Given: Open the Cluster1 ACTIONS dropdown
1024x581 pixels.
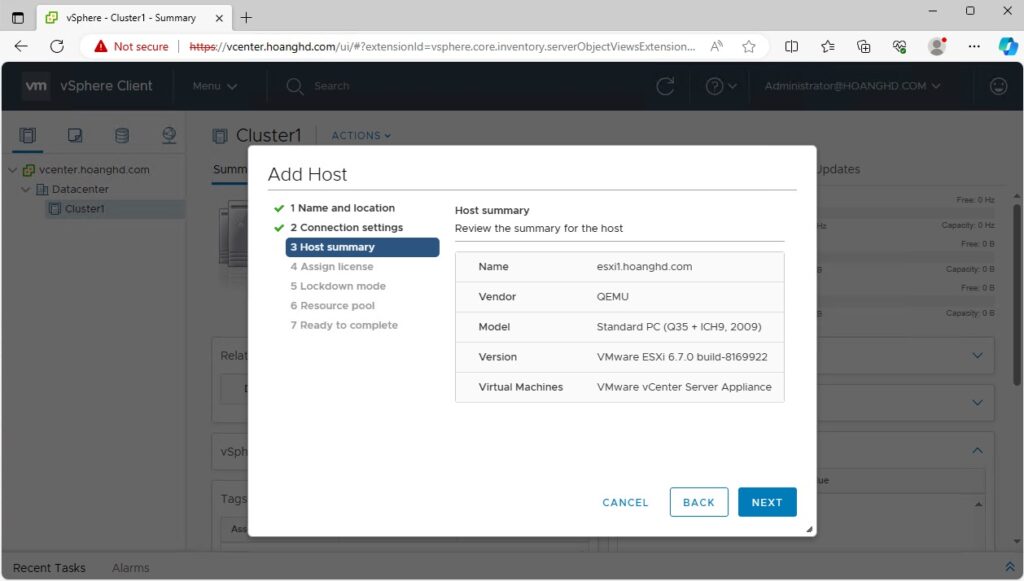Looking at the screenshot, I should tap(361, 135).
